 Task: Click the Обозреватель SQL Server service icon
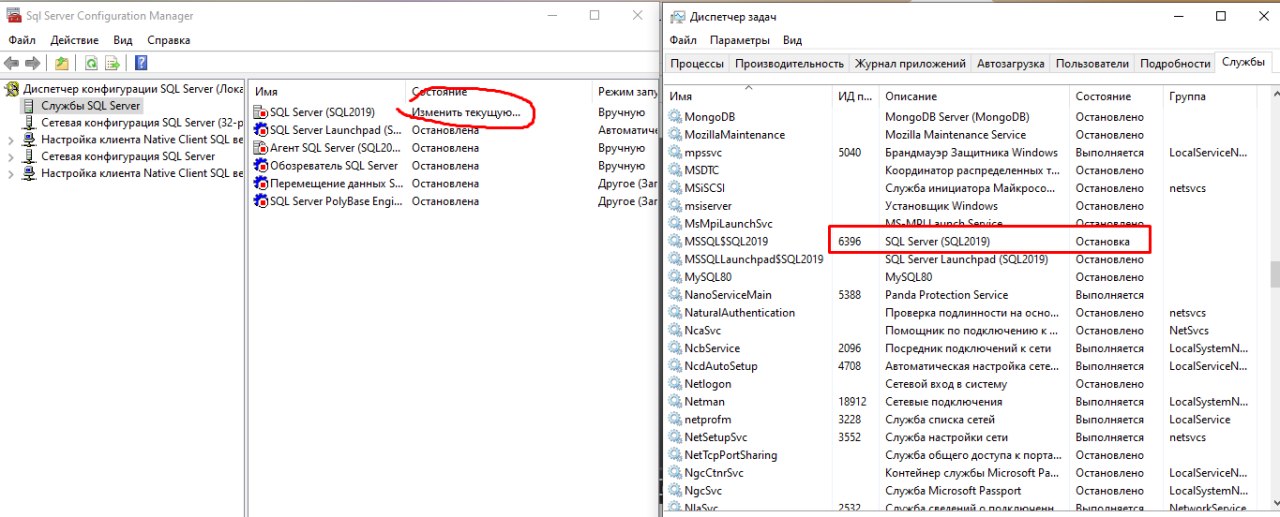[261, 166]
